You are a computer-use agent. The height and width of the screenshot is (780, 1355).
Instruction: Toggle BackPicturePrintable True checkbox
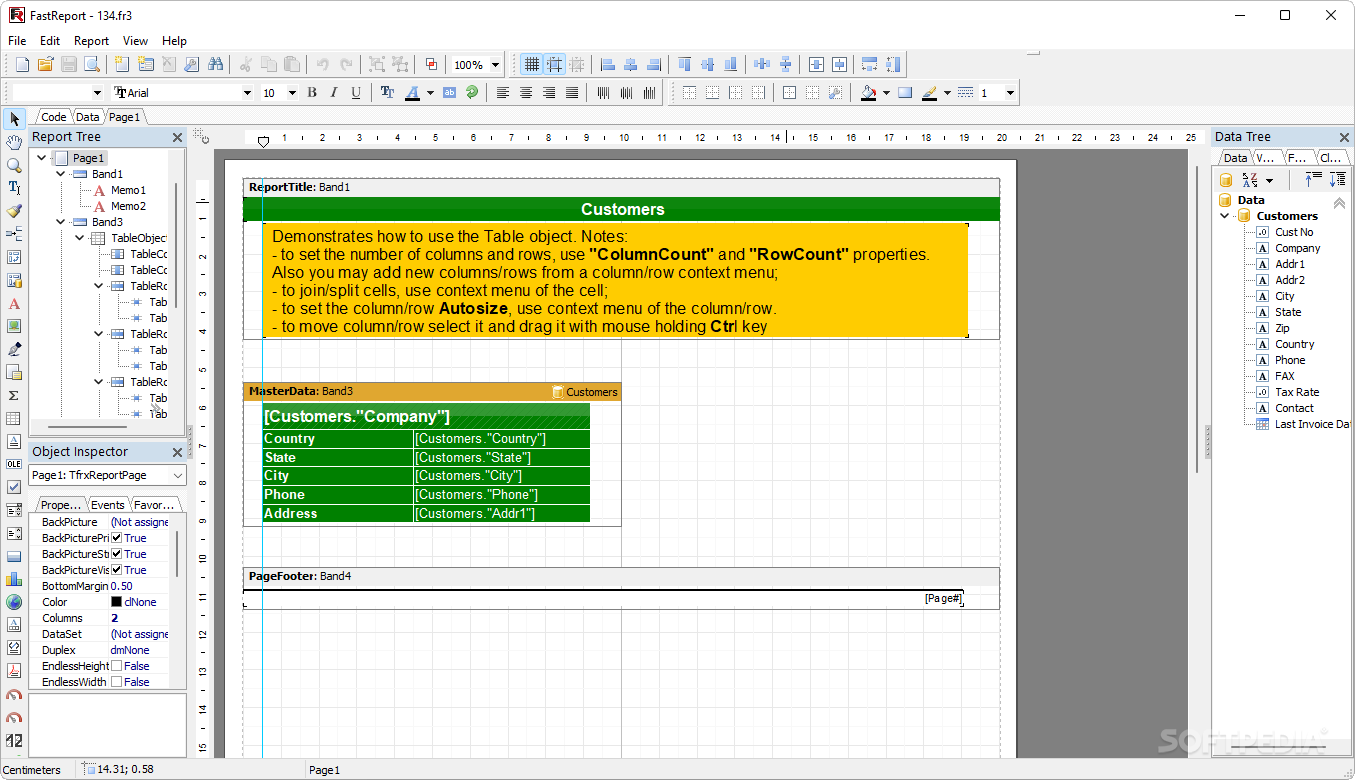pos(116,538)
